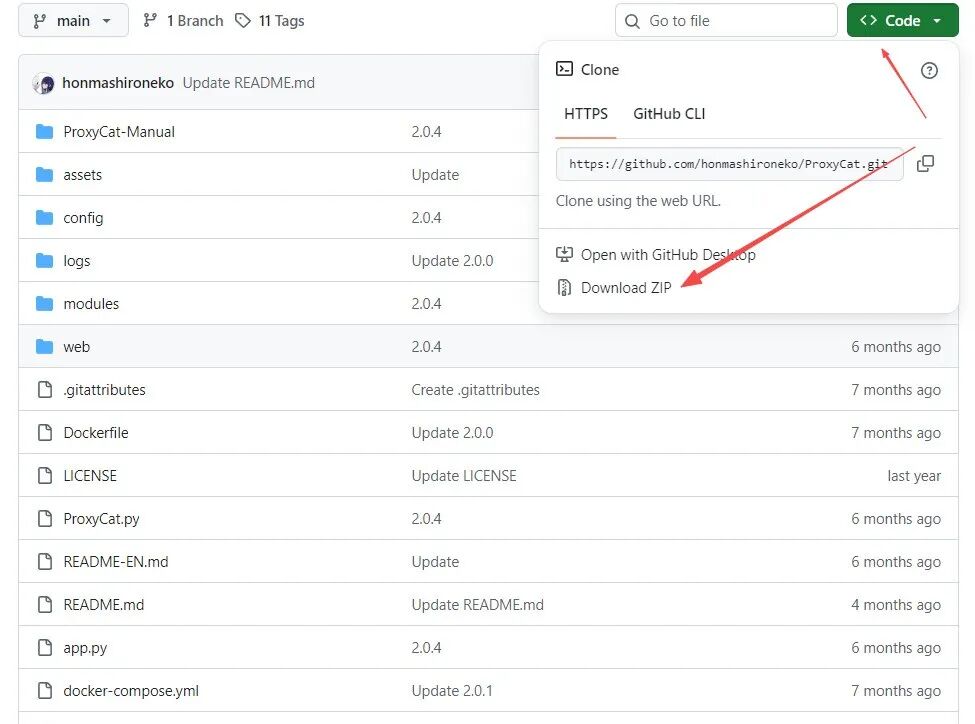Click "last year" in the LICENSE row

[914, 476]
